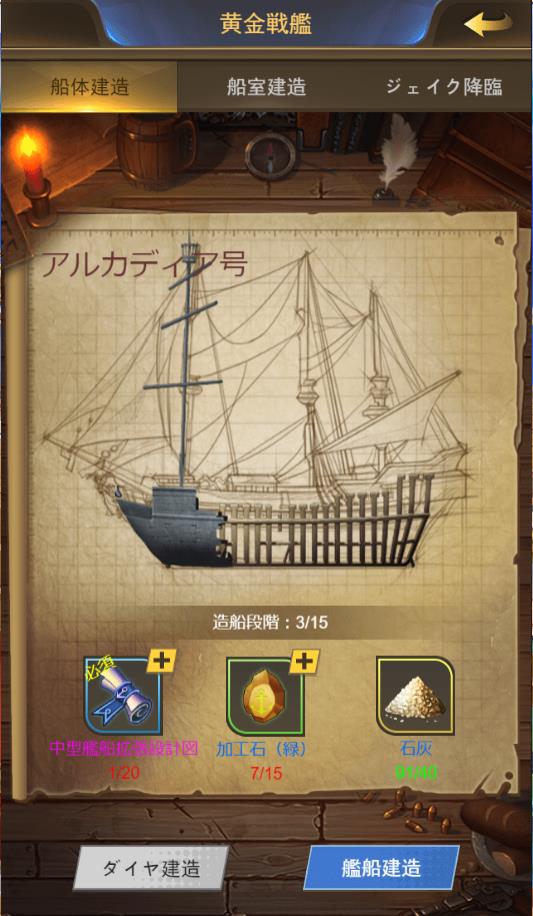Tap the 中型艦船拡張設計図 label
Viewport: 533px width, 916px height.
(x=124, y=748)
